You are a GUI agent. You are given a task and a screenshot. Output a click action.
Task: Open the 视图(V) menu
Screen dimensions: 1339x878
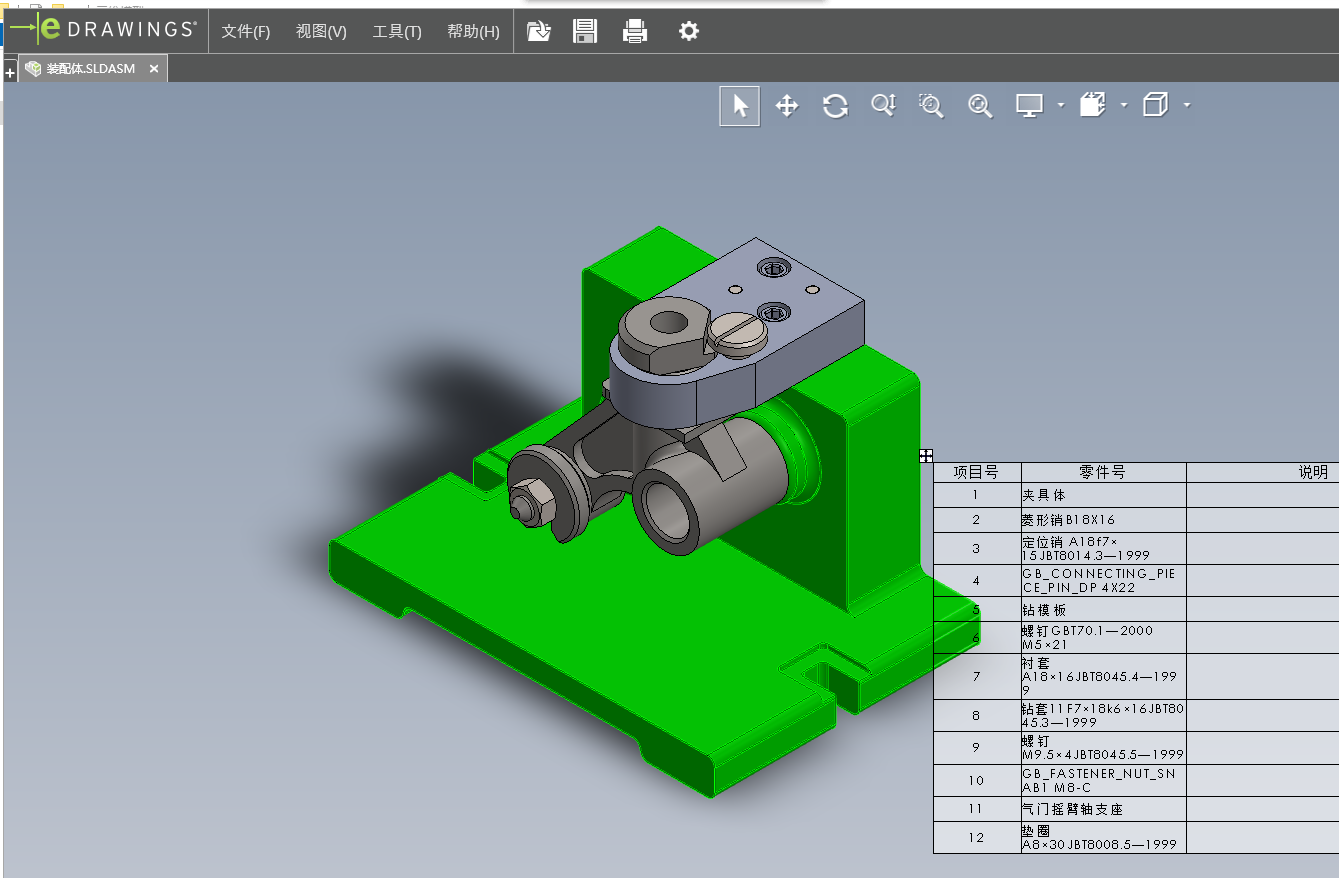(321, 32)
